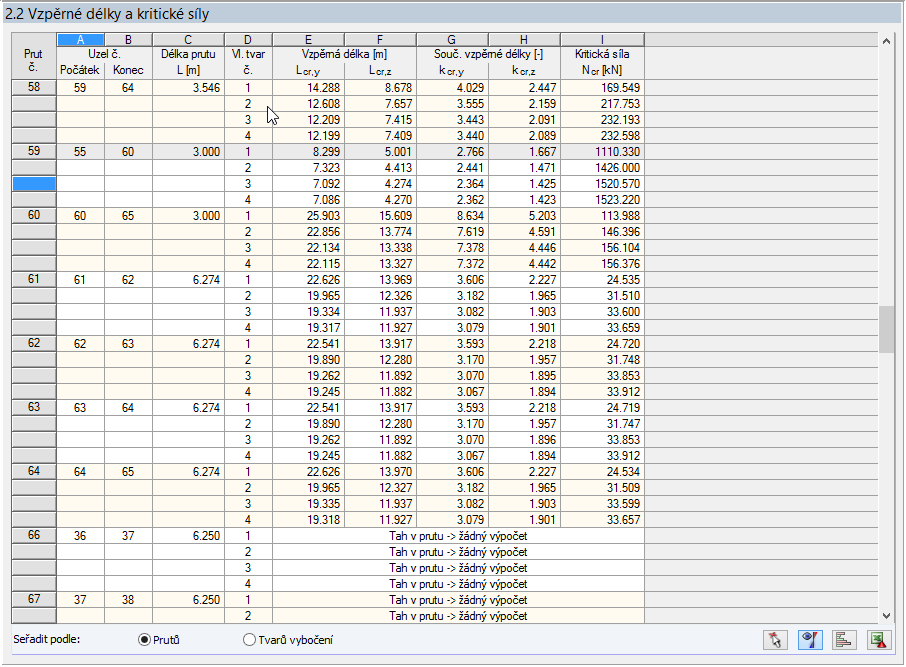Click critical force cell 169.549
The width and height of the screenshot is (906, 667).
[602, 88]
